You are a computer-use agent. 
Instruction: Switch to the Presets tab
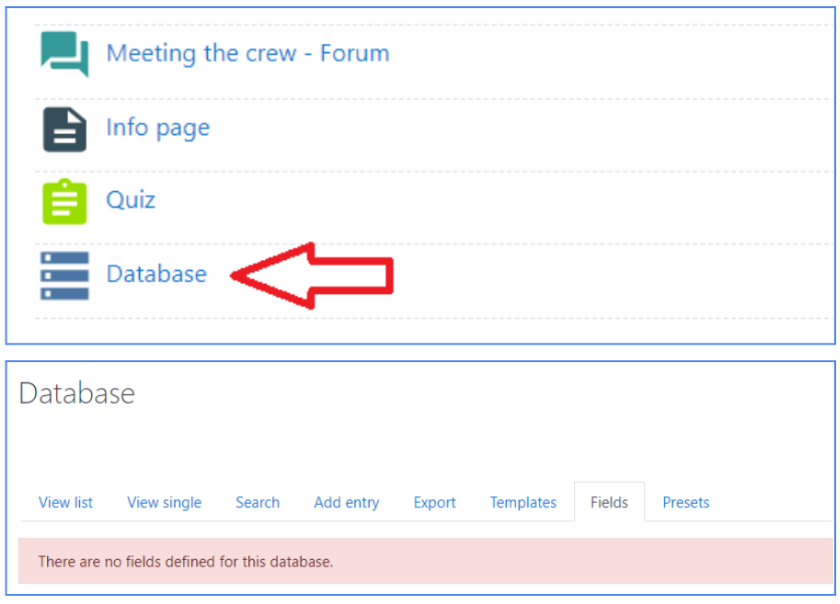tap(685, 503)
